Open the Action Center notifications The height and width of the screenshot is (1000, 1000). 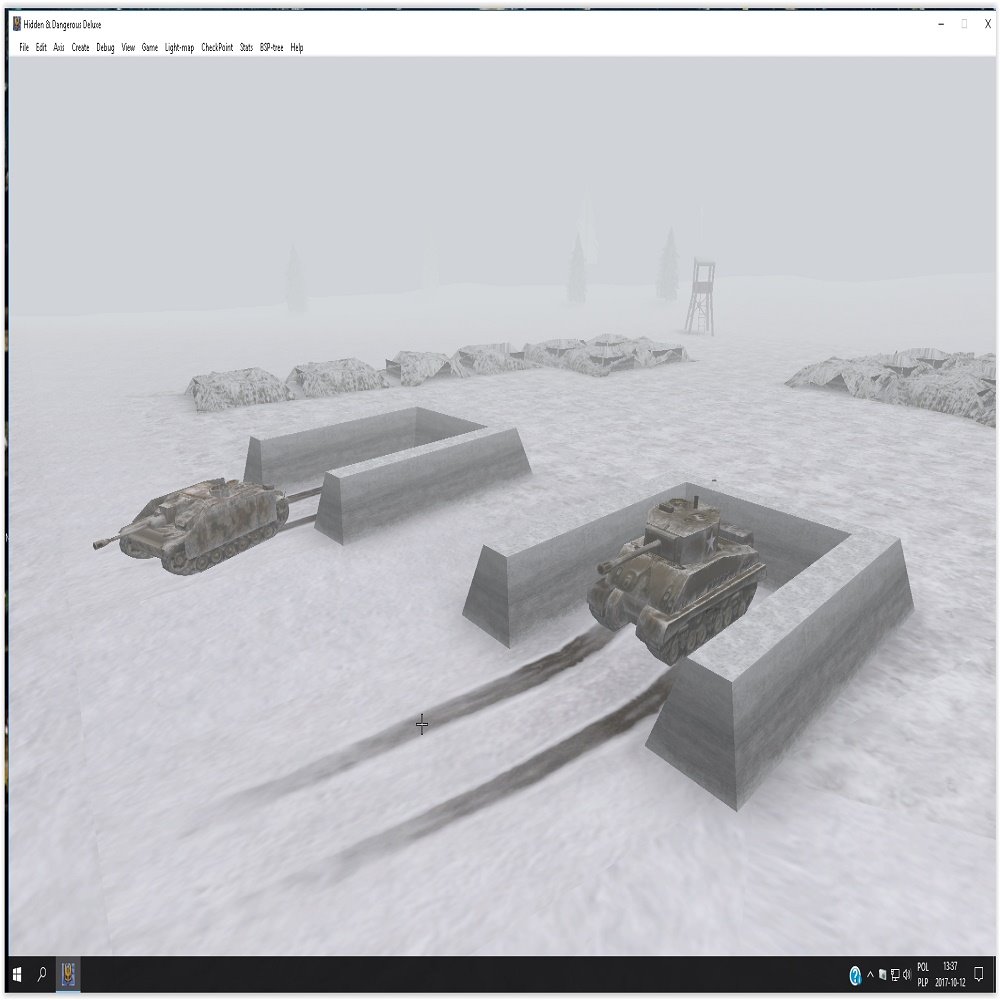tap(979, 974)
